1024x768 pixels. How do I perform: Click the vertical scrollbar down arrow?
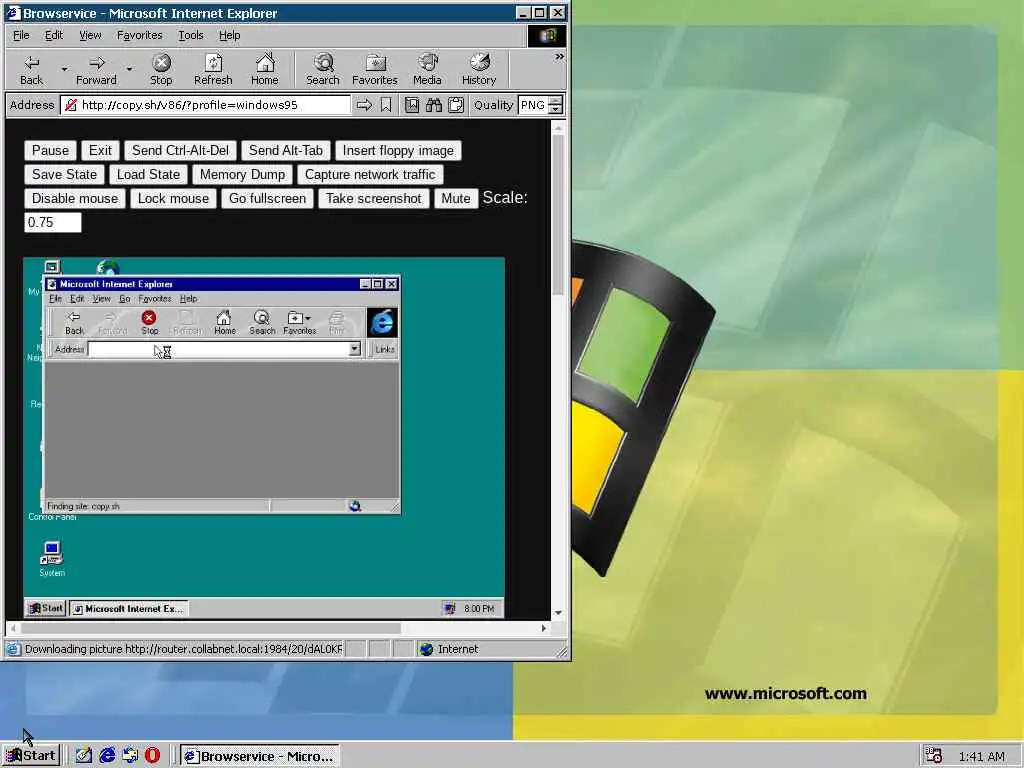click(x=558, y=613)
